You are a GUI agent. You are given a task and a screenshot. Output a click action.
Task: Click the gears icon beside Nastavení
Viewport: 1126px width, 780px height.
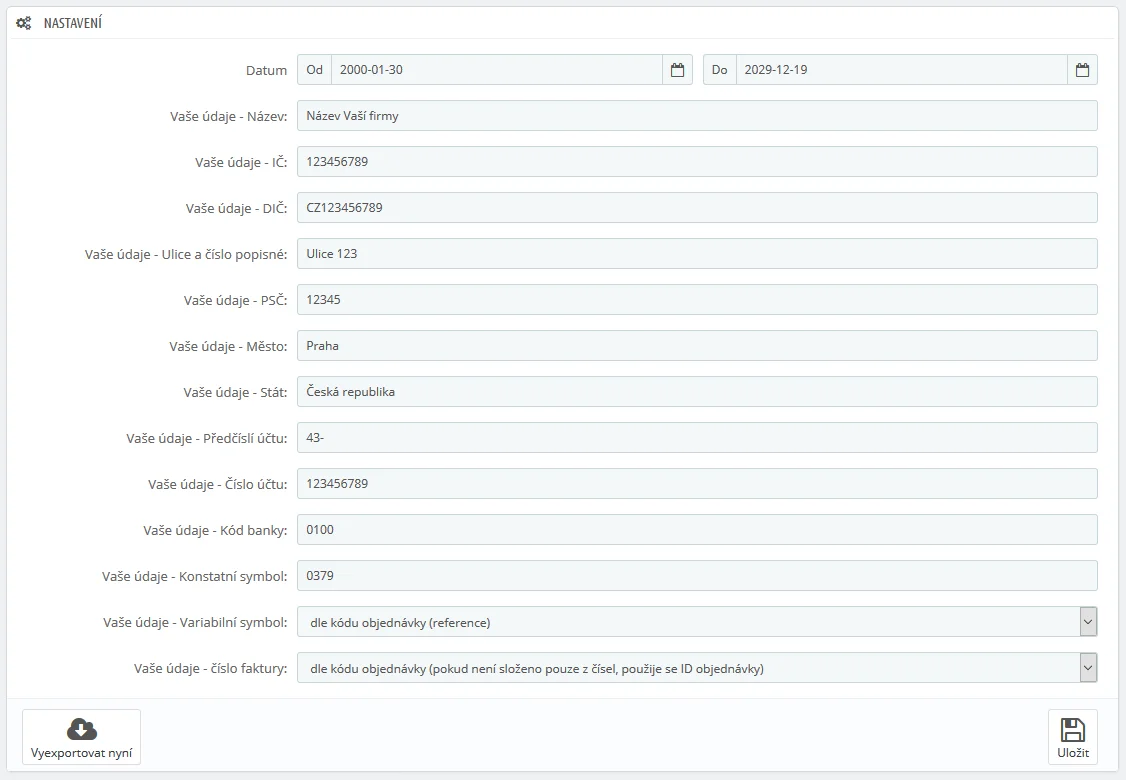[24, 23]
